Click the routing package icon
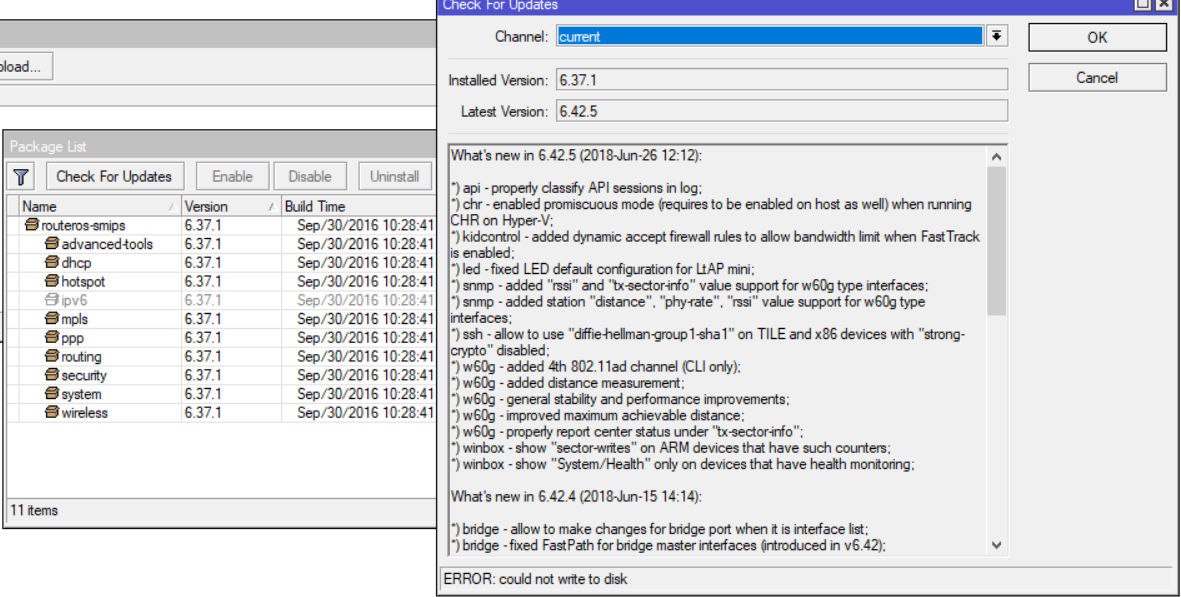The width and height of the screenshot is (1181, 597). [52, 357]
